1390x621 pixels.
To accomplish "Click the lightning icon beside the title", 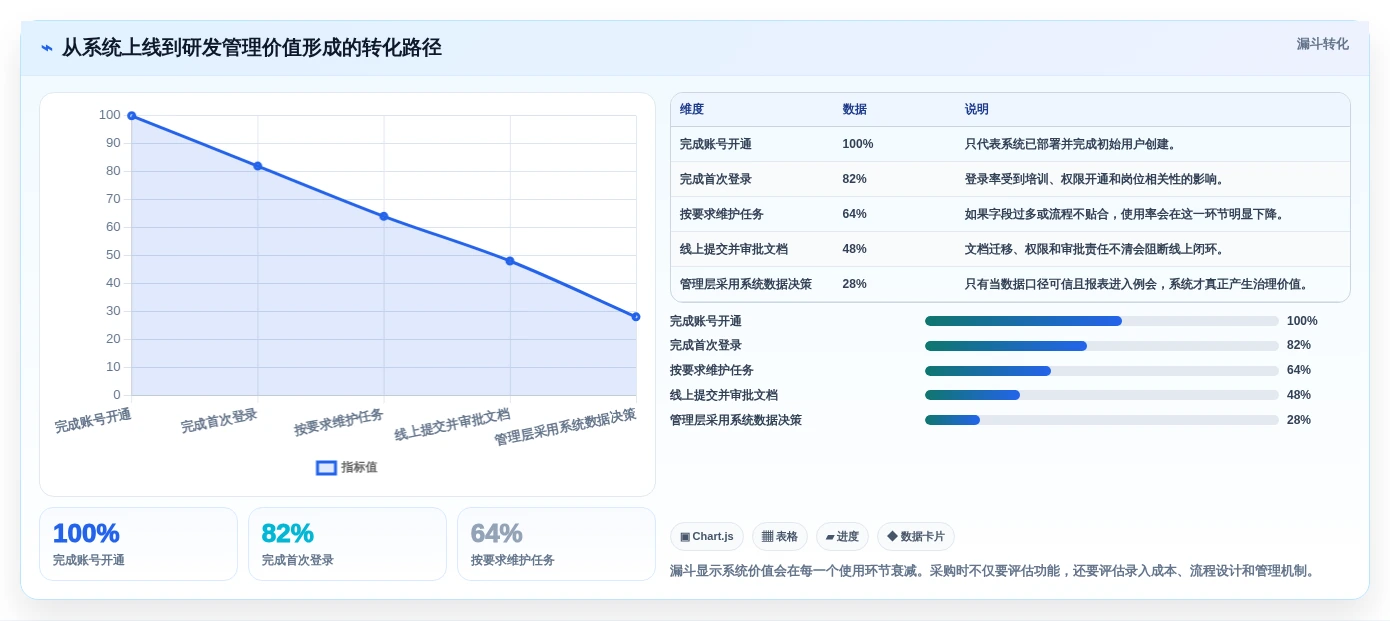I will pyautogui.click(x=47, y=48).
